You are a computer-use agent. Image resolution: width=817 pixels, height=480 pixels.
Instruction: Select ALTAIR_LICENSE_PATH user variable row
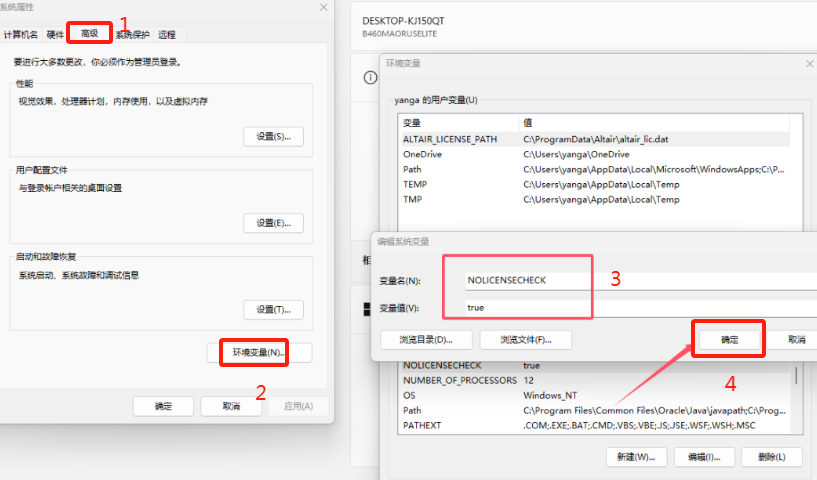coord(595,139)
